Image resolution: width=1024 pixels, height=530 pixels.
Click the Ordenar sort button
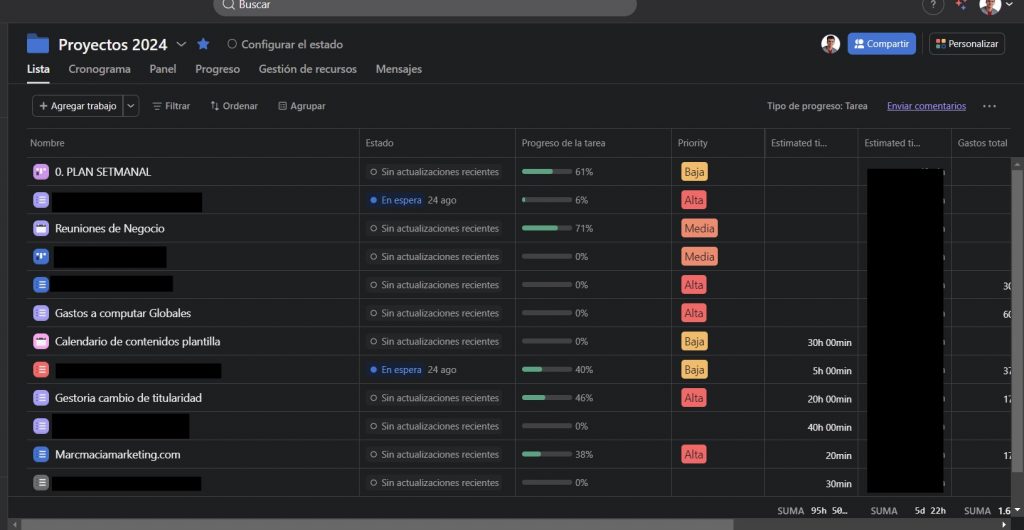coord(234,106)
